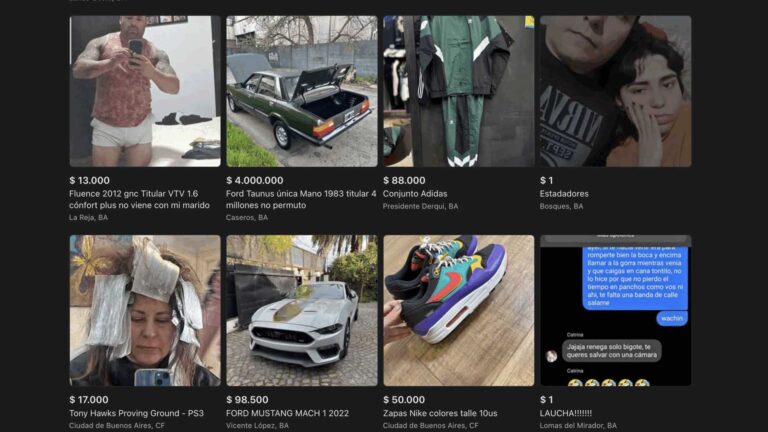
Task: Open the green Ford Taunus photo
Action: pos(302,91)
